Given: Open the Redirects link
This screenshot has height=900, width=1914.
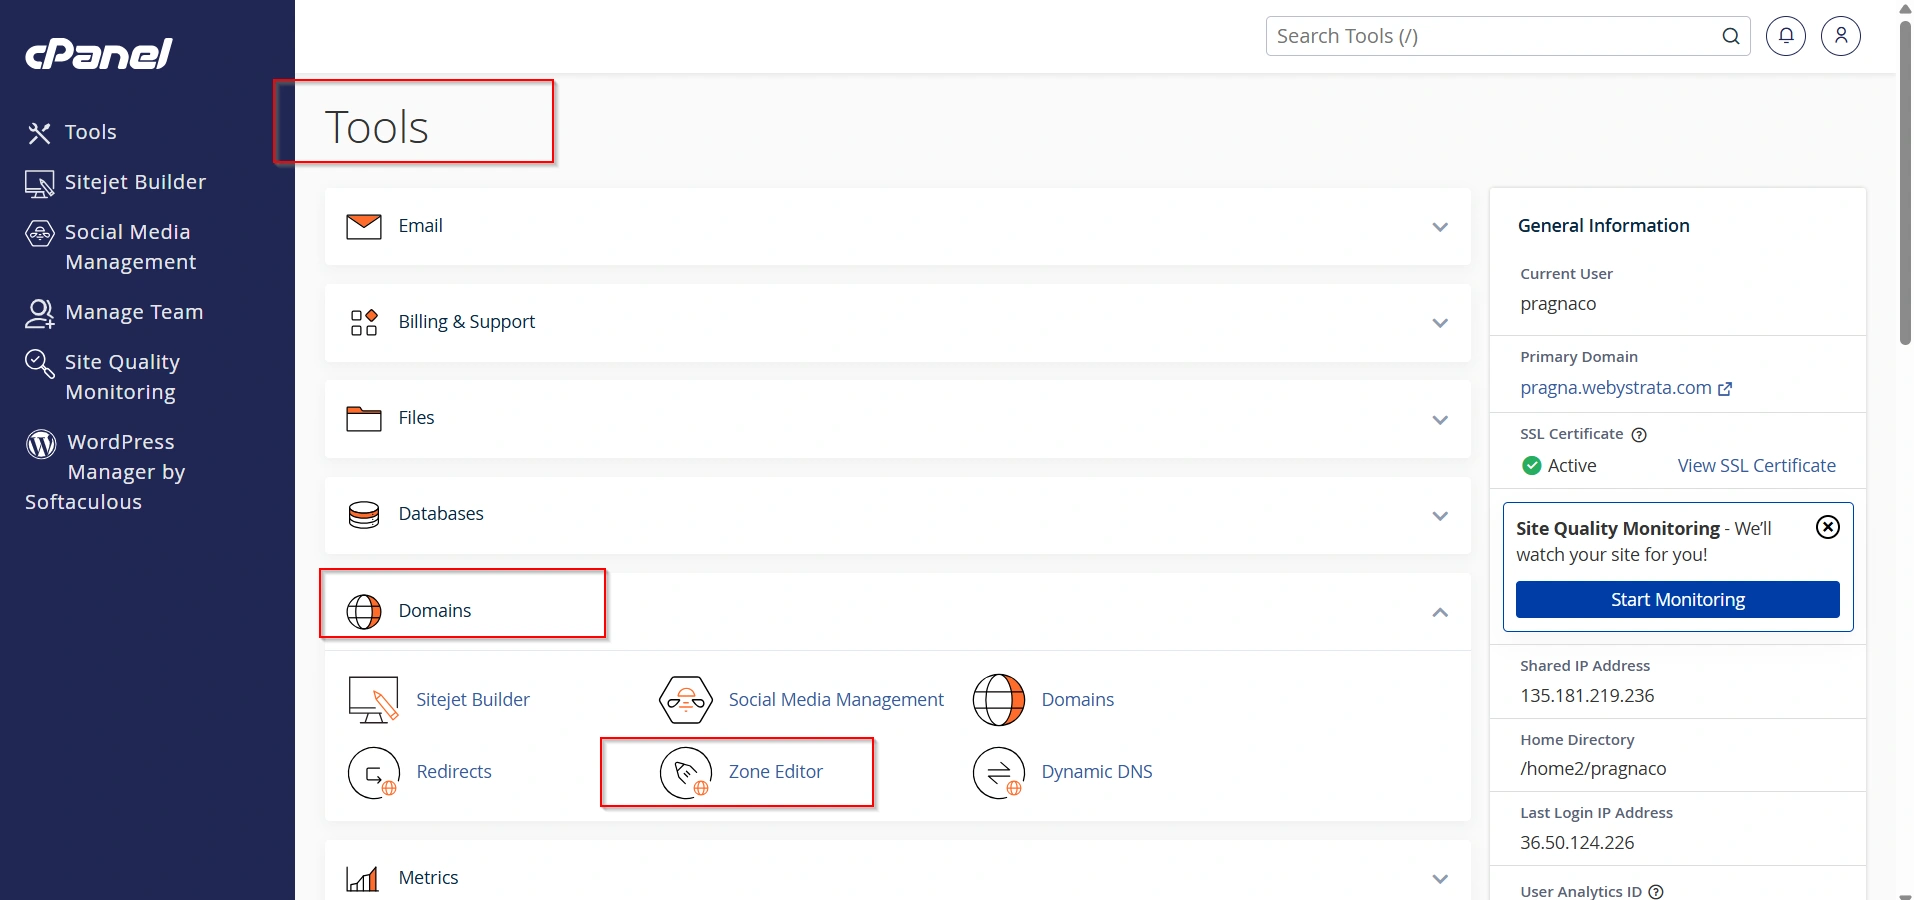Looking at the screenshot, I should (454, 771).
